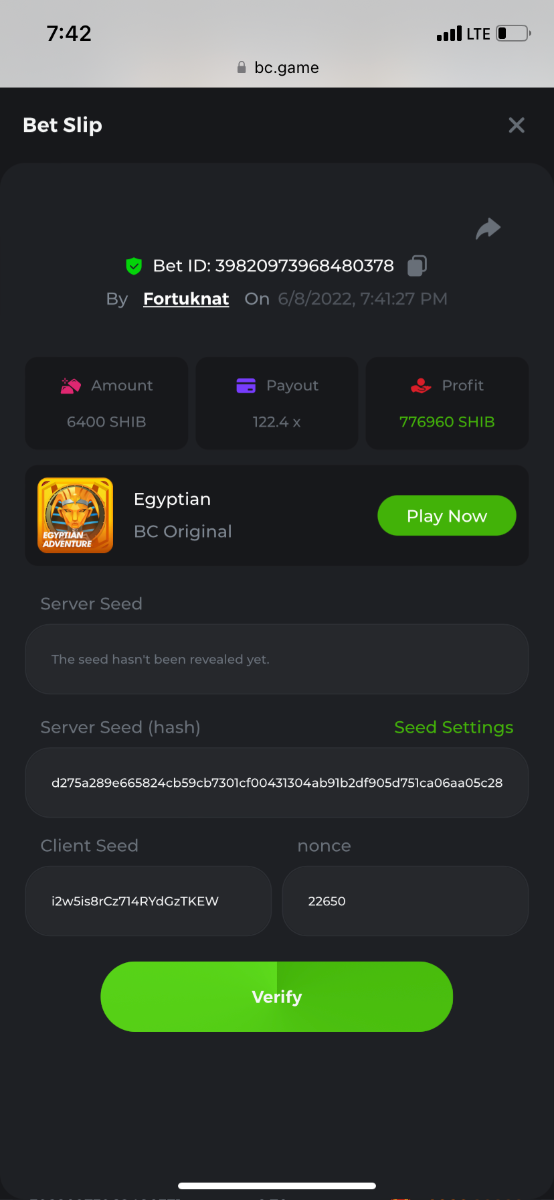Tap the green verified shield icon
This screenshot has height=1200, width=554.
134,266
